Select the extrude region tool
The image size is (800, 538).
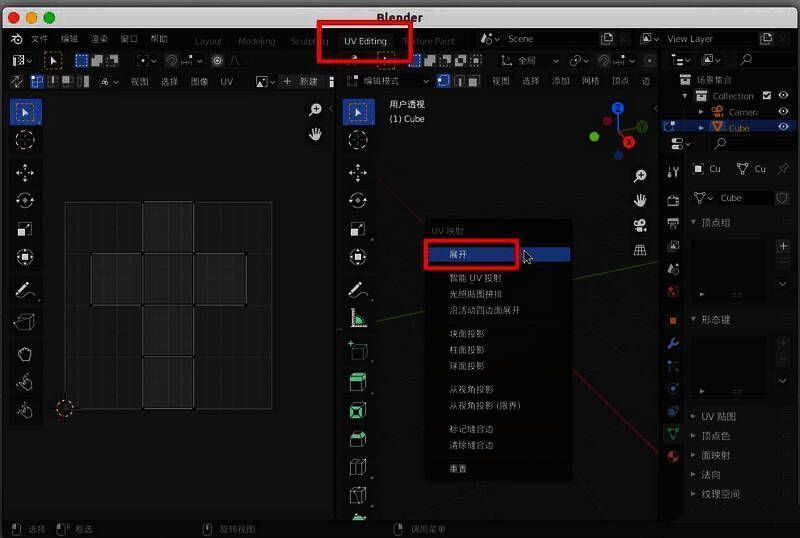tap(358, 382)
